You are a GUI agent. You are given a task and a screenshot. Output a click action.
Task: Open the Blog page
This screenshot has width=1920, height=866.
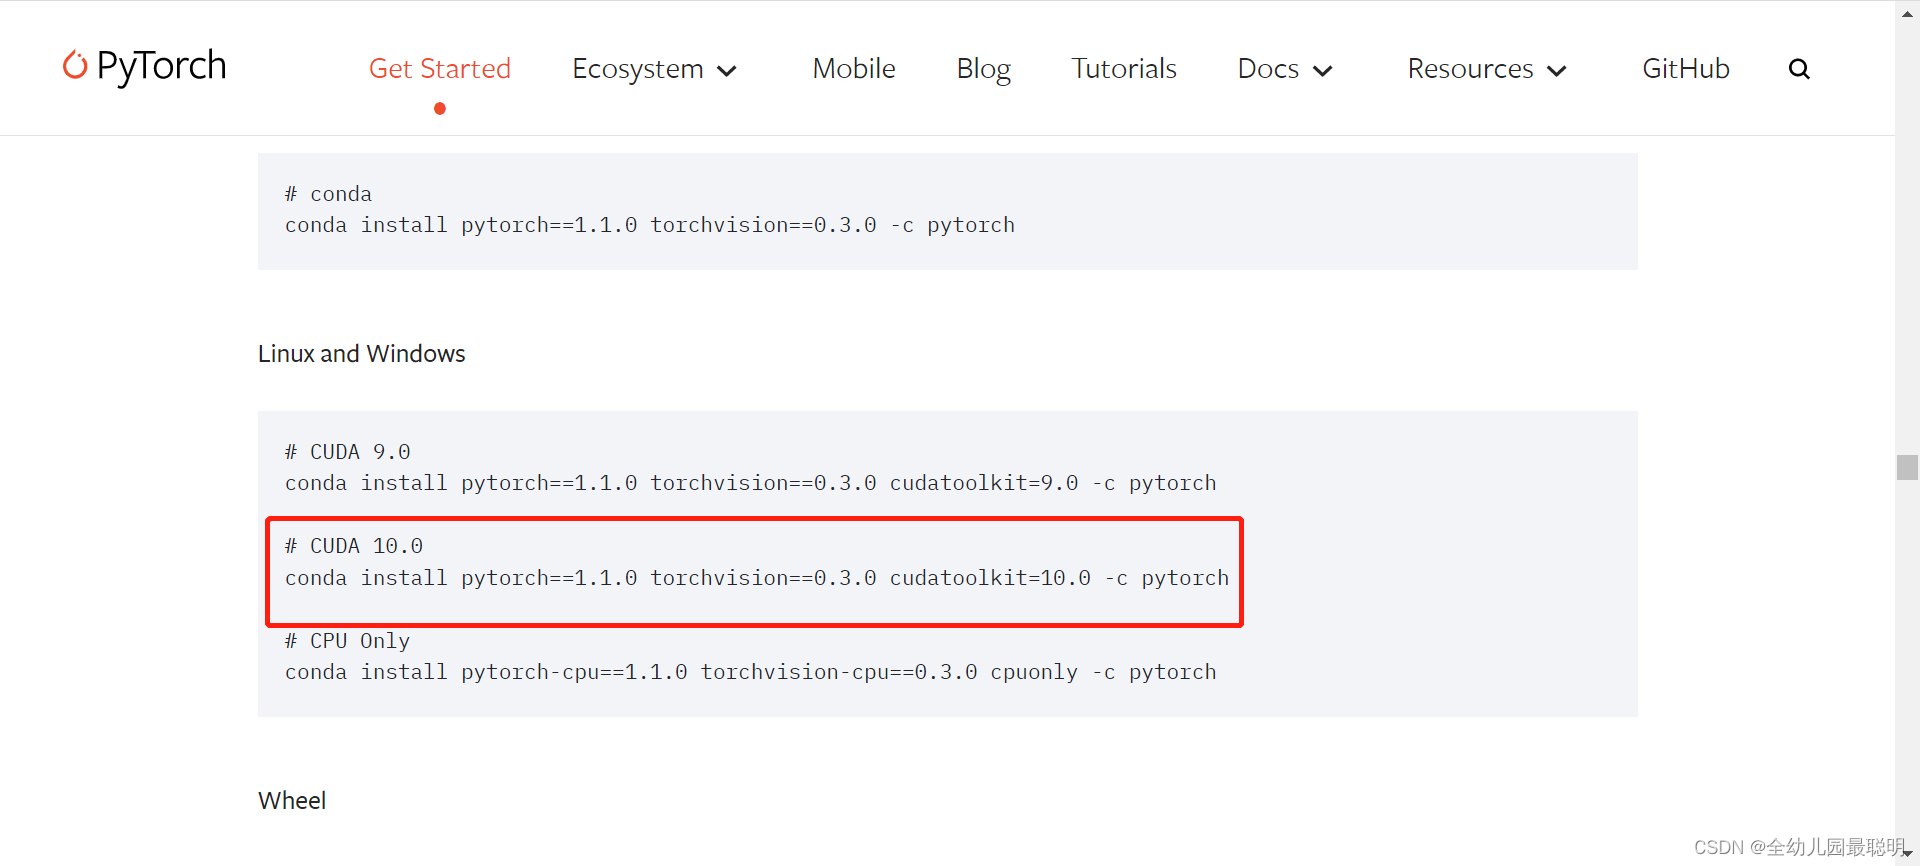pyautogui.click(x=983, y=68)
